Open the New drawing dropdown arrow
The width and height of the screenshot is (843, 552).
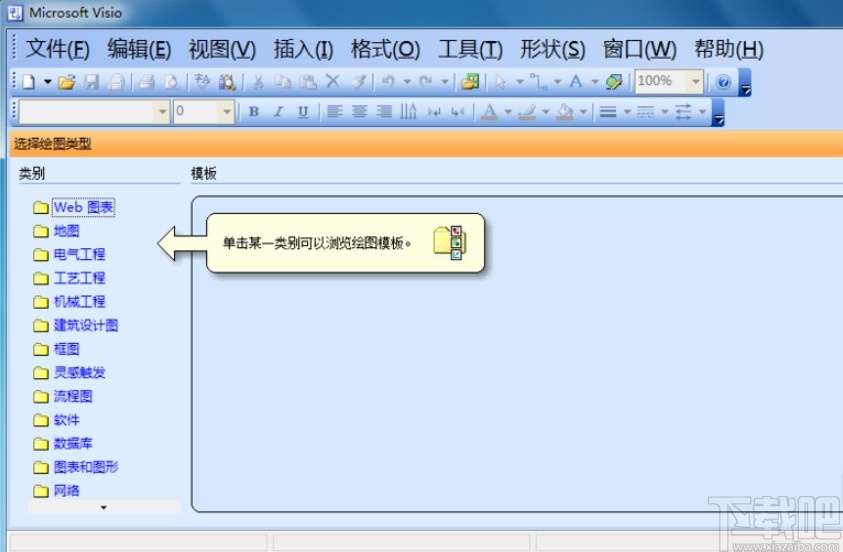pyautogui.click(x=47, y=82)
